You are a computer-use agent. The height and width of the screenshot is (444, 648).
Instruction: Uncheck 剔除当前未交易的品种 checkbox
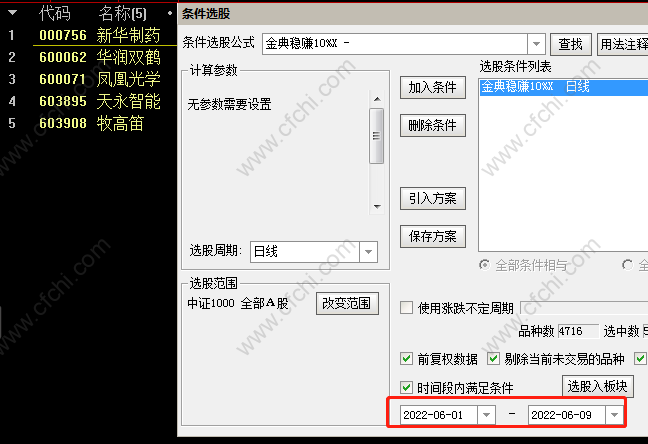click(493, 358)
